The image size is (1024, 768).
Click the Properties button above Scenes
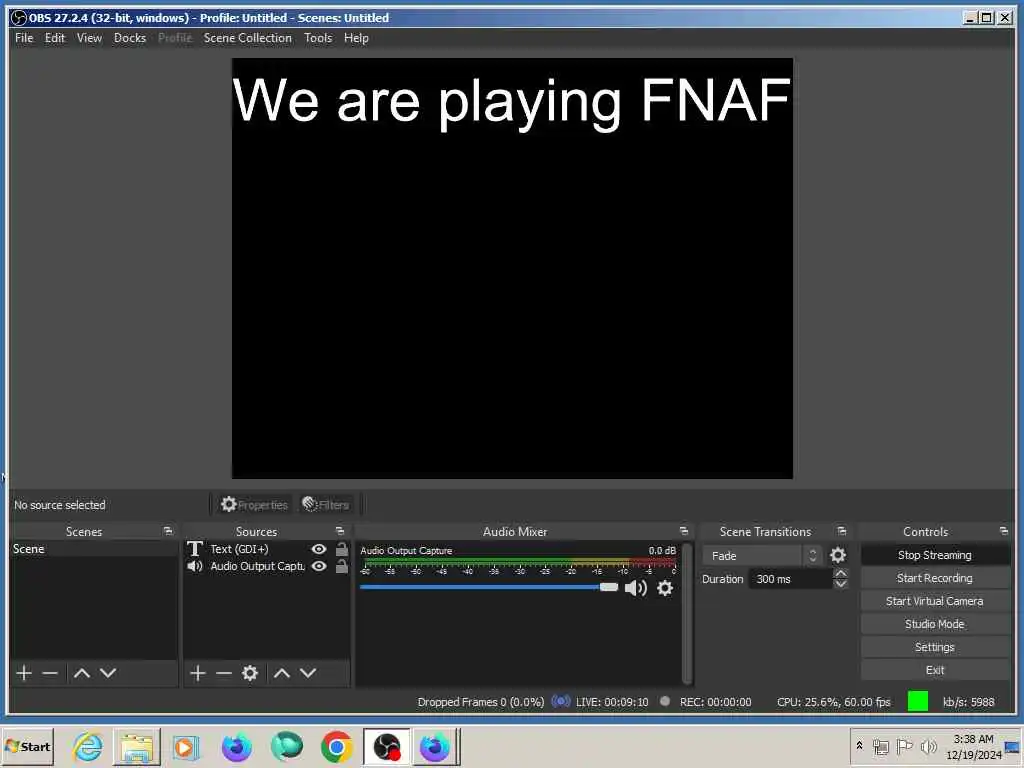[254, 505]
